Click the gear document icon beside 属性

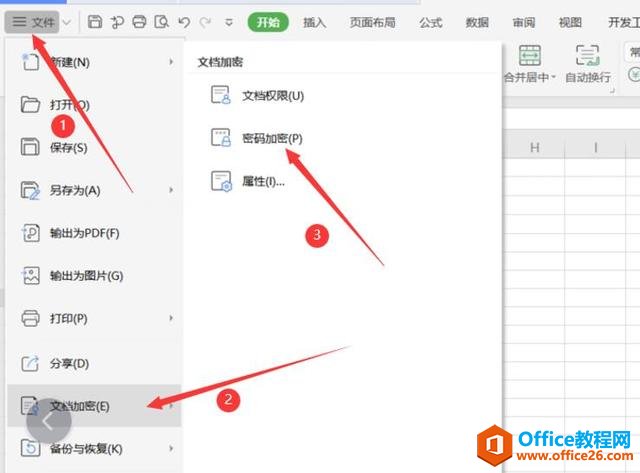tap(221, 181)
